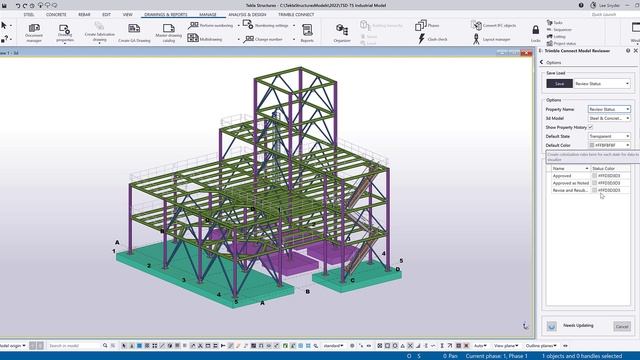Toggle Show Property History checkbox
Viewport: 640px width, 360px height.
(x=590, y=127)
